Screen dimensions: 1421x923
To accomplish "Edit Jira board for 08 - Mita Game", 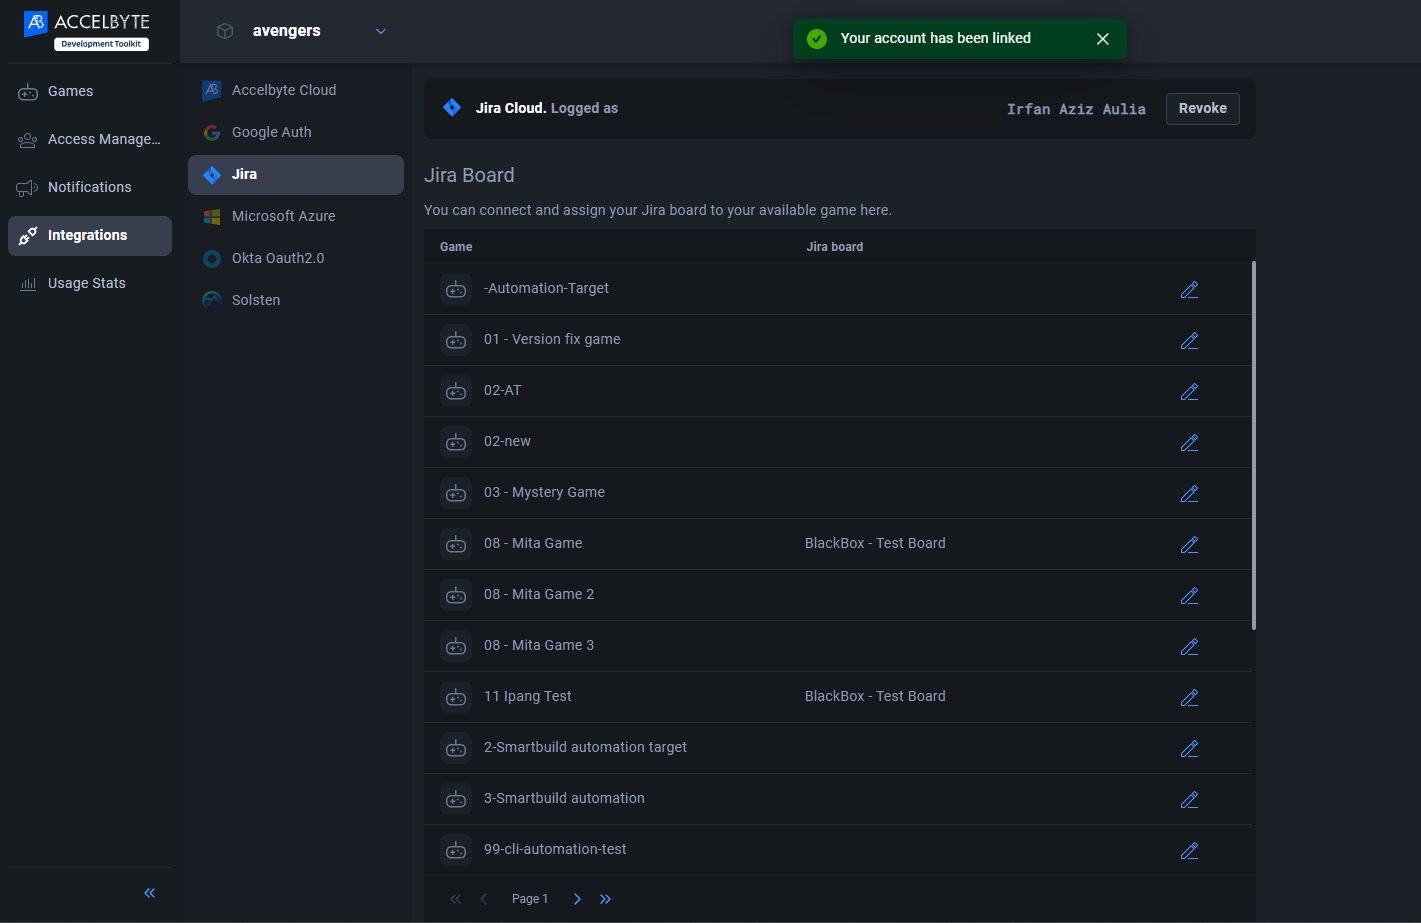I will point(1189,544).
